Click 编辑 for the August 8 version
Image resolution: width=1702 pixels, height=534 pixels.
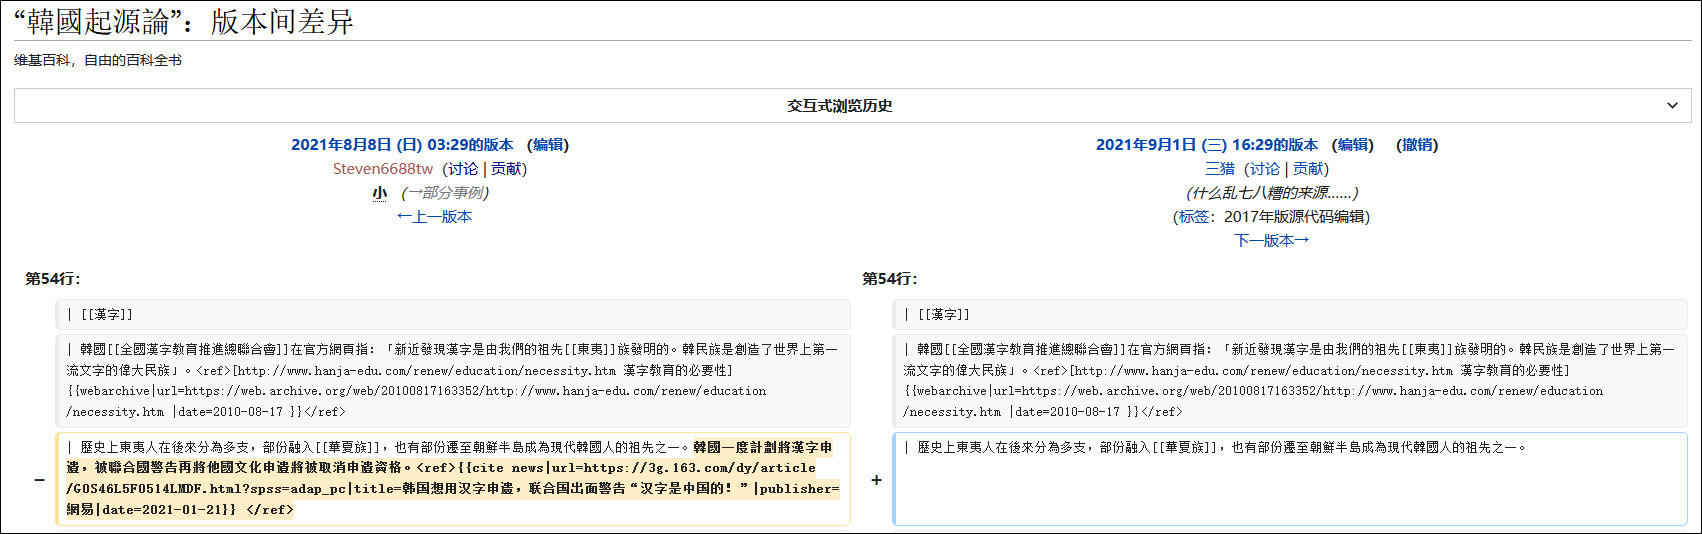[x=548, y=145]
